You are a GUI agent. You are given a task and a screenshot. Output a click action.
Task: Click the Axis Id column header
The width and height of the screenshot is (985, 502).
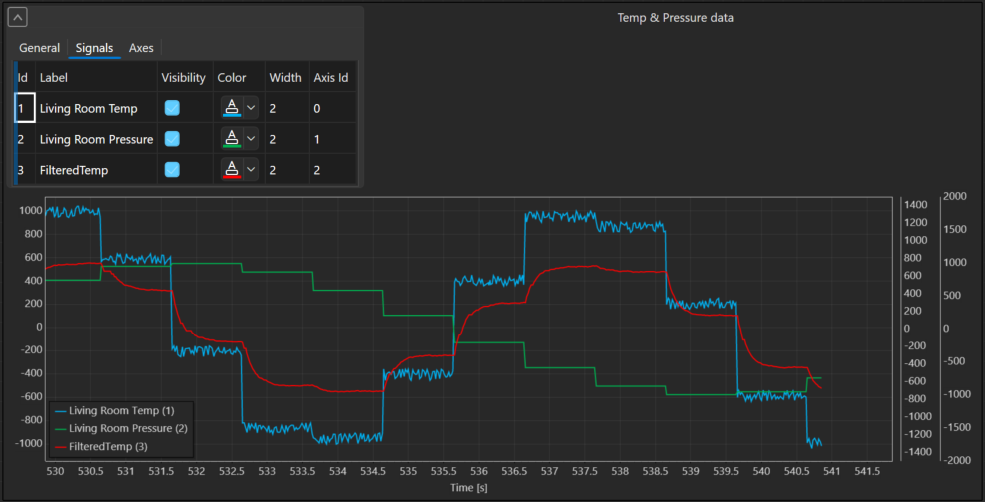[x=332, y=77]
